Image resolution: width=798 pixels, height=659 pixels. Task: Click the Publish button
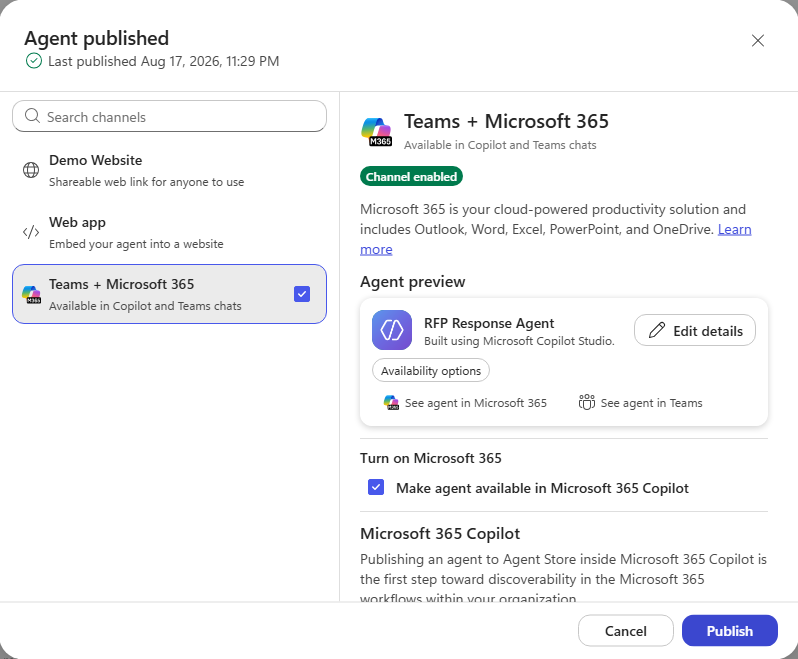point(729,631)
